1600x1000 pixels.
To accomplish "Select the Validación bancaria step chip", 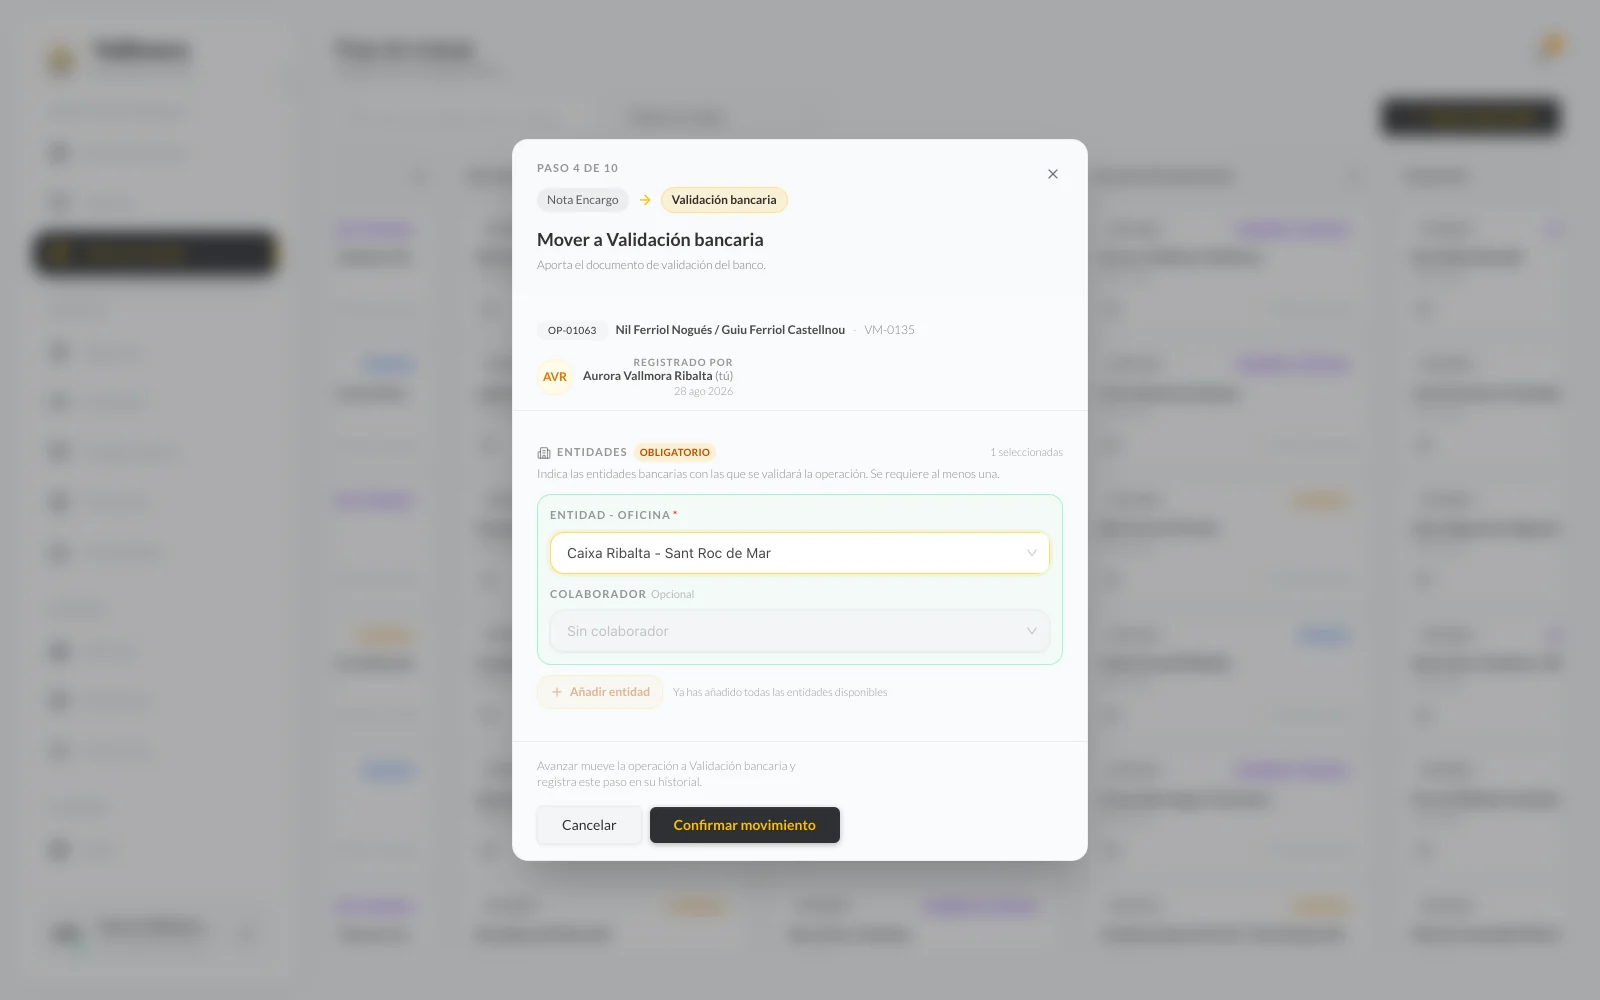I will (x=724, y=200).
